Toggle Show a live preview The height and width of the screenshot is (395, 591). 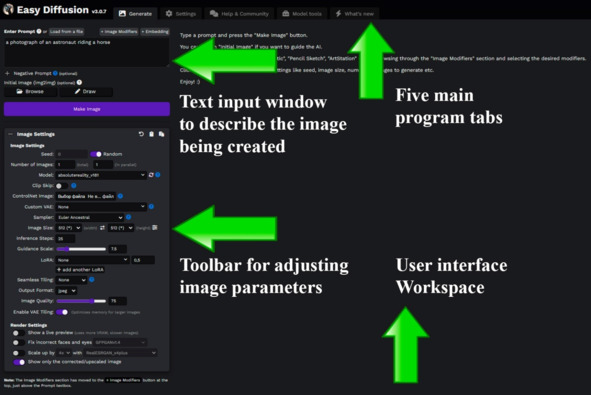pyautogui.click(x=18, y=333)
